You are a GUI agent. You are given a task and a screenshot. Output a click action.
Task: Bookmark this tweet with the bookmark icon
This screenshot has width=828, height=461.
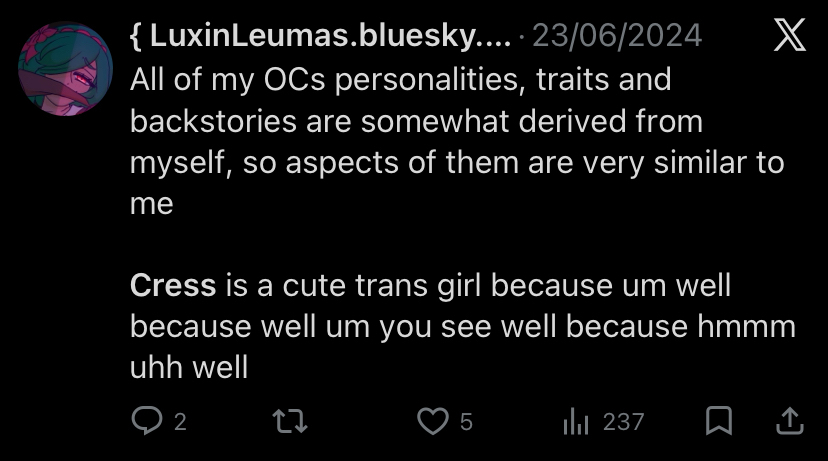(718, 422)
